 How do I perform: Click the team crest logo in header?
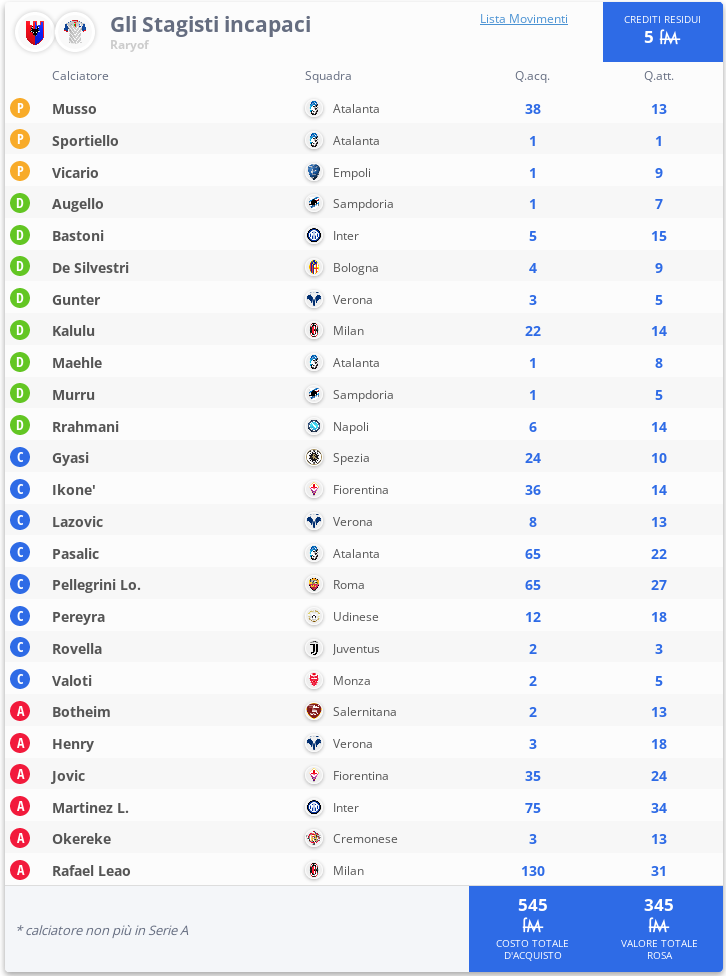tap(34, 32)
